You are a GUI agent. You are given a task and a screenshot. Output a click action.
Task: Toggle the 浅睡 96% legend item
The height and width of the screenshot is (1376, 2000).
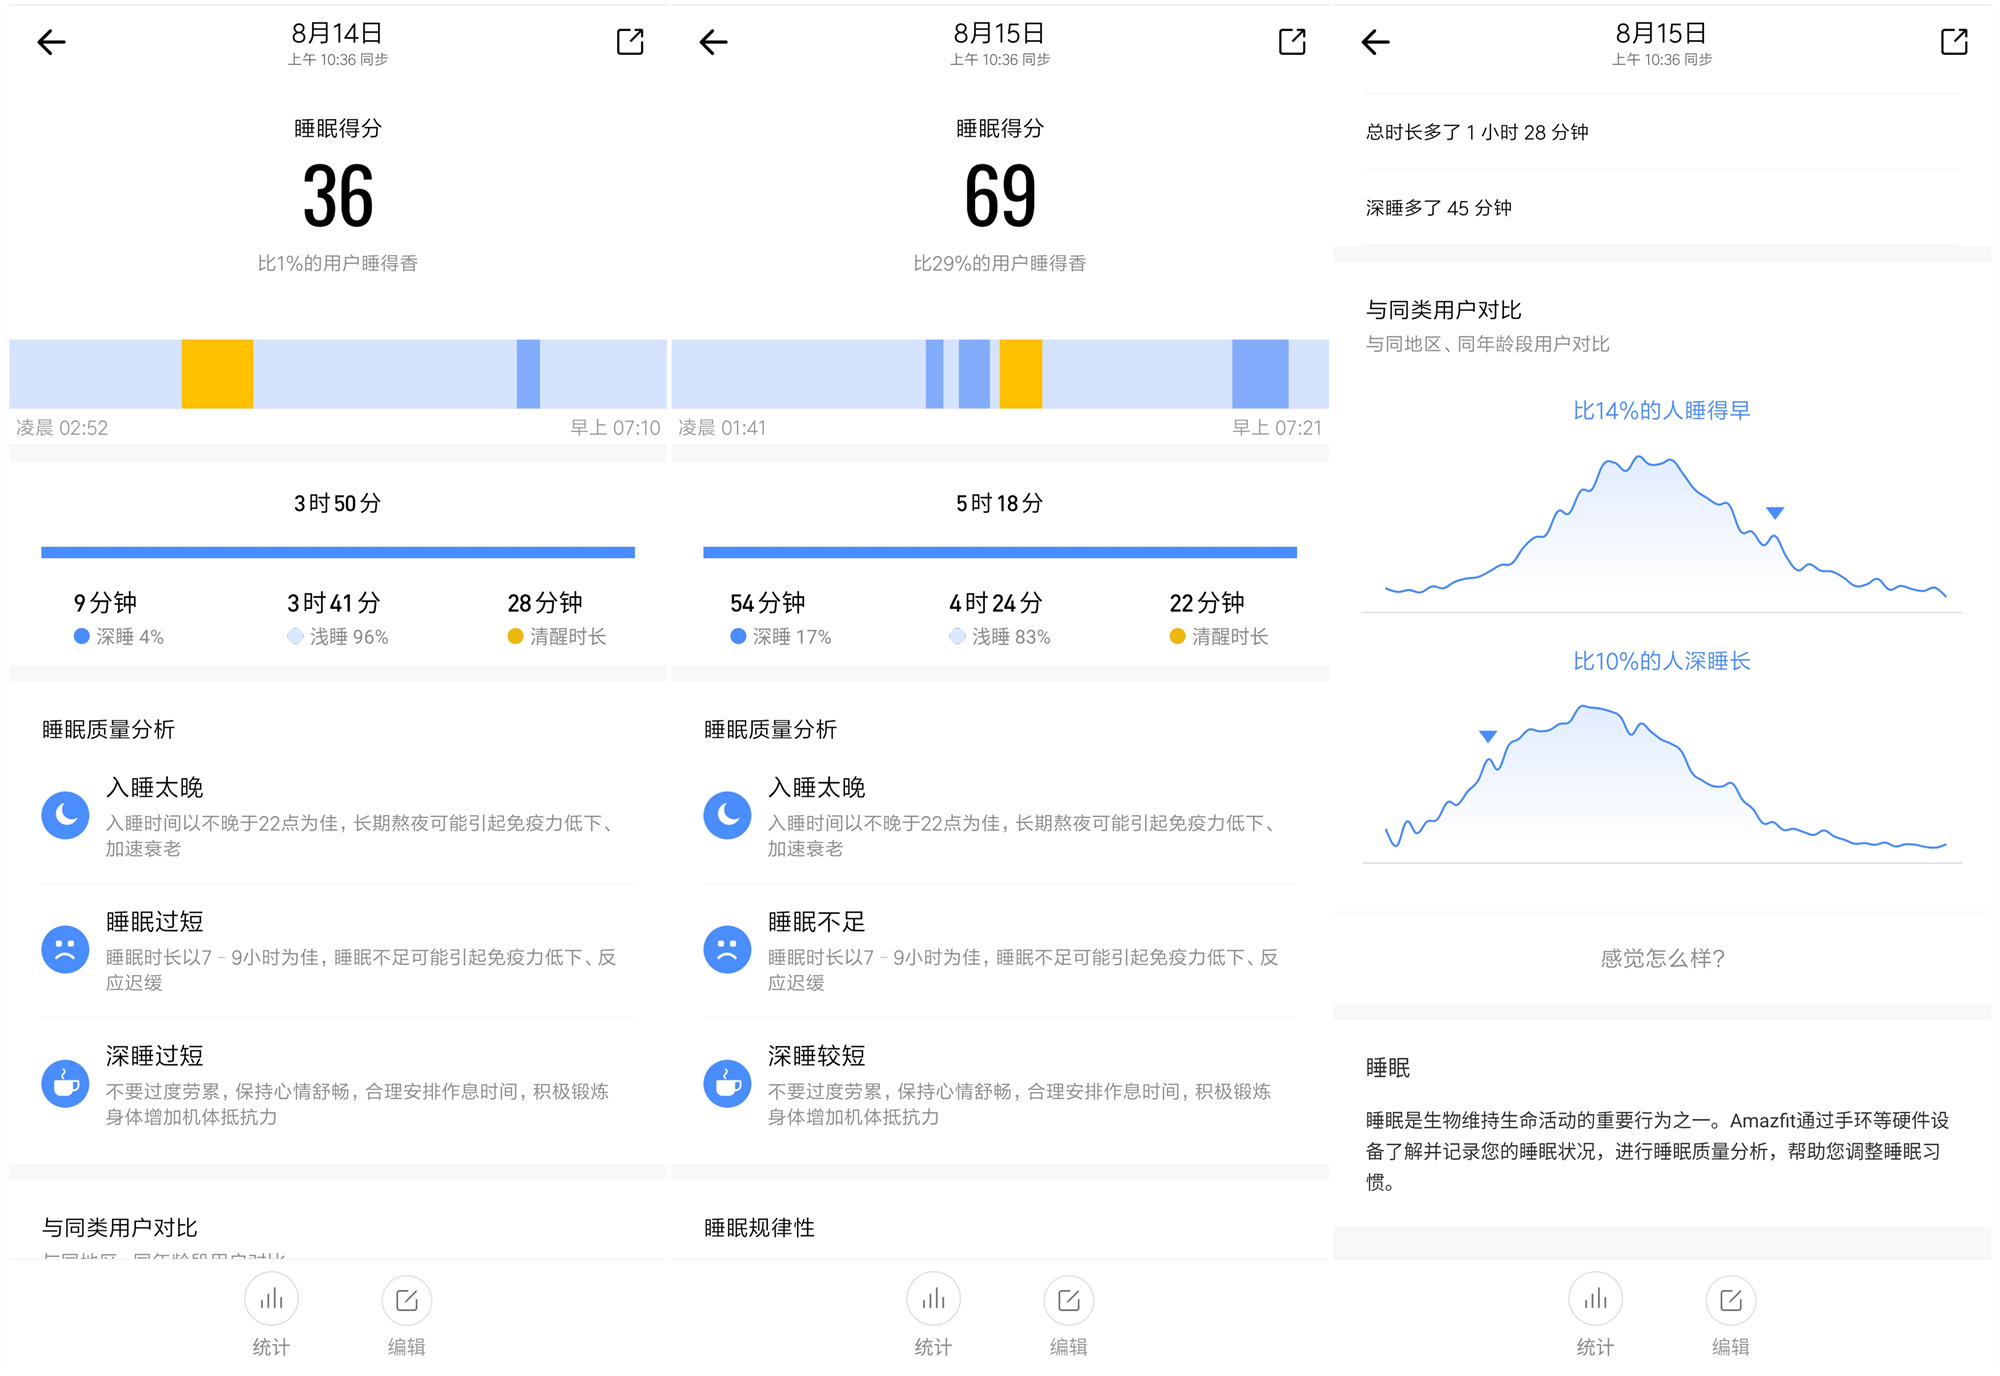click(x=337, y=636)
